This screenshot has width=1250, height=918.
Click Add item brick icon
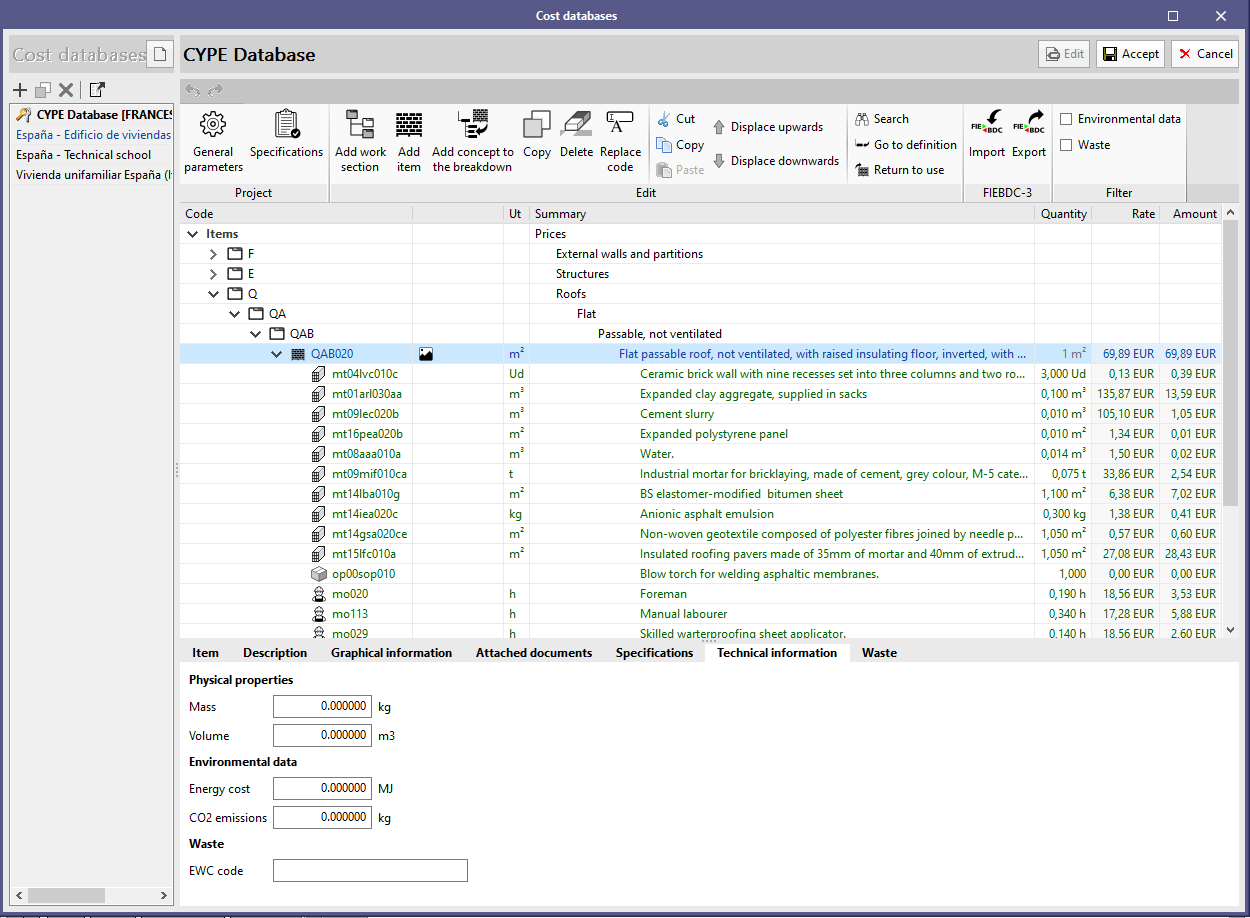409,140
